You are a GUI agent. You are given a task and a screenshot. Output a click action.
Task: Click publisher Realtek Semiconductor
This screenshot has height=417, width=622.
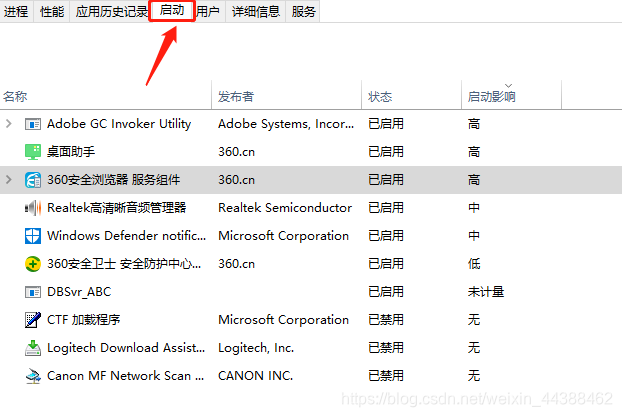(285, 208)
